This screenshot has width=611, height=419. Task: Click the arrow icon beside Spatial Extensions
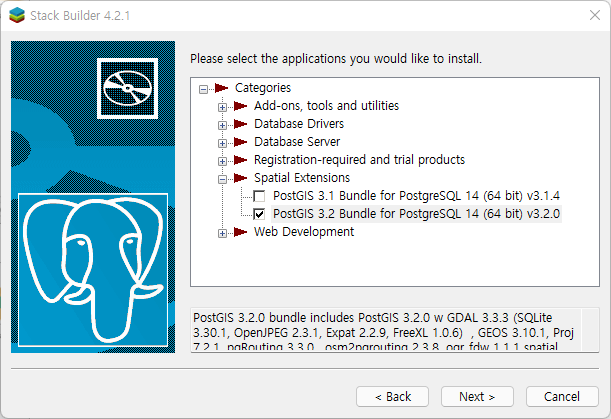coord(240,178)
